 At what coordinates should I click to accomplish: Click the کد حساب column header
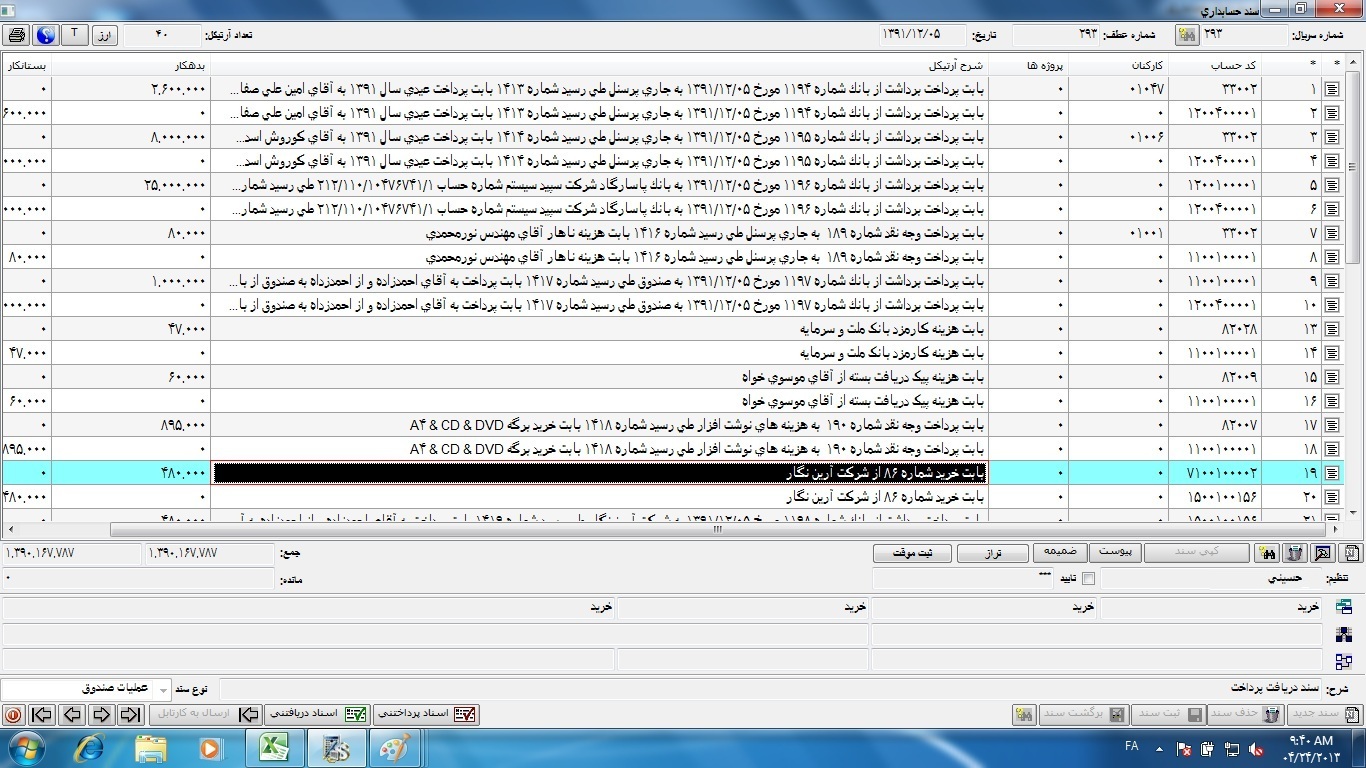coord(1214,65)
